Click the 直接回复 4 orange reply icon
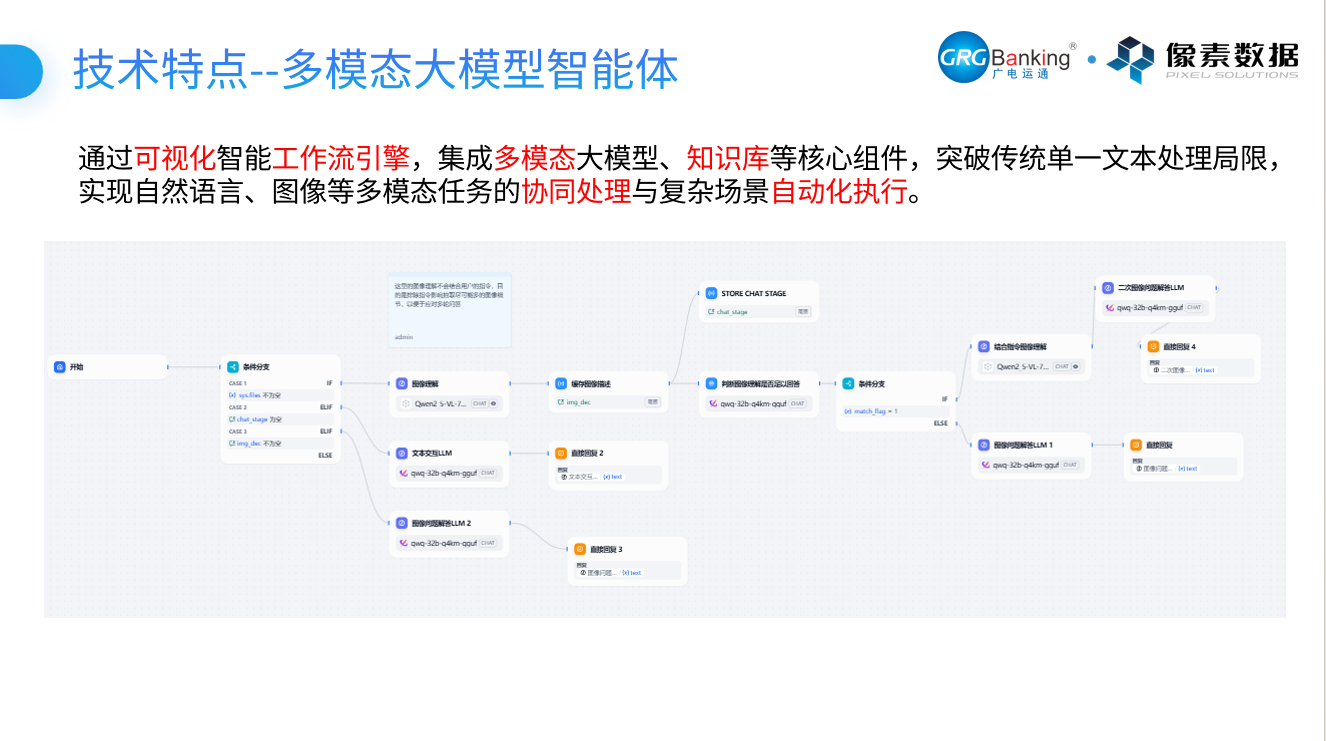 [1153, 347]
